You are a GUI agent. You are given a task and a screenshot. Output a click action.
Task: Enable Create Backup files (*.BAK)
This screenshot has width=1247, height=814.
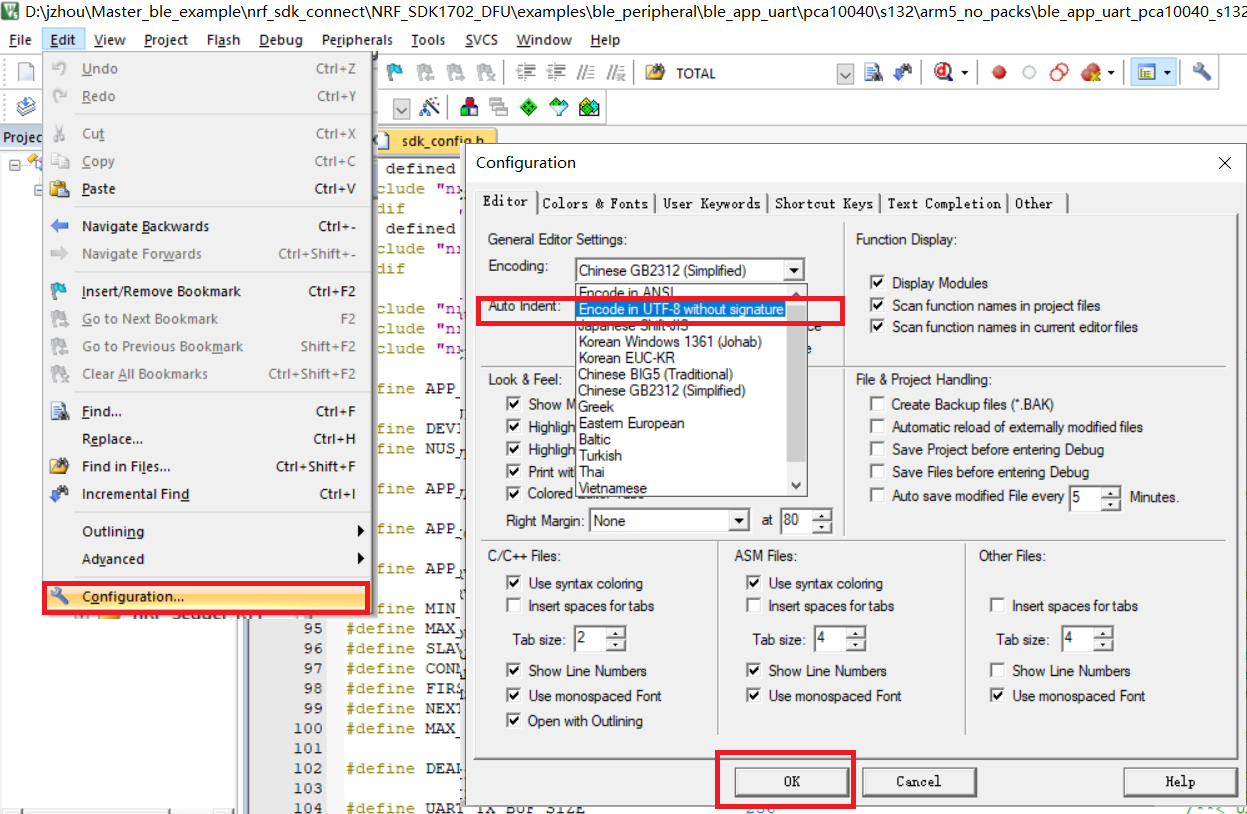877,404
